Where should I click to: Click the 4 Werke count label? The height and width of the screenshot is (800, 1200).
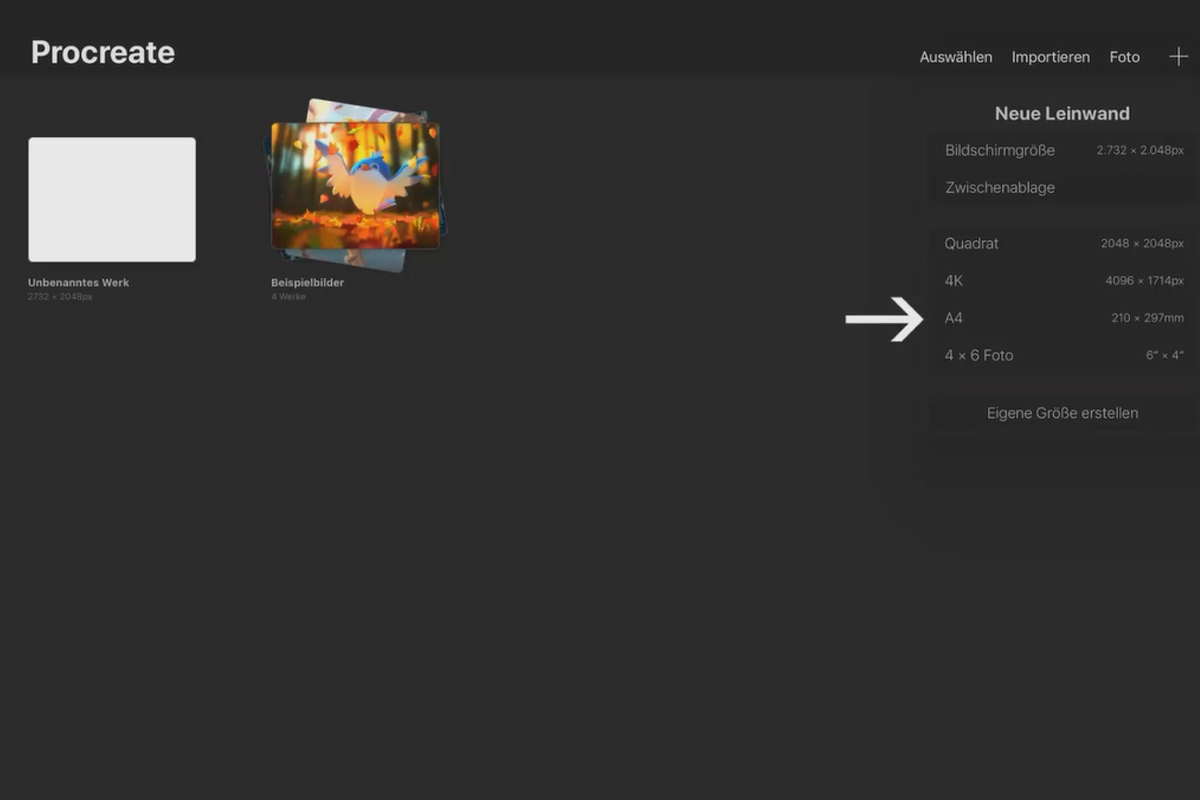288,297
